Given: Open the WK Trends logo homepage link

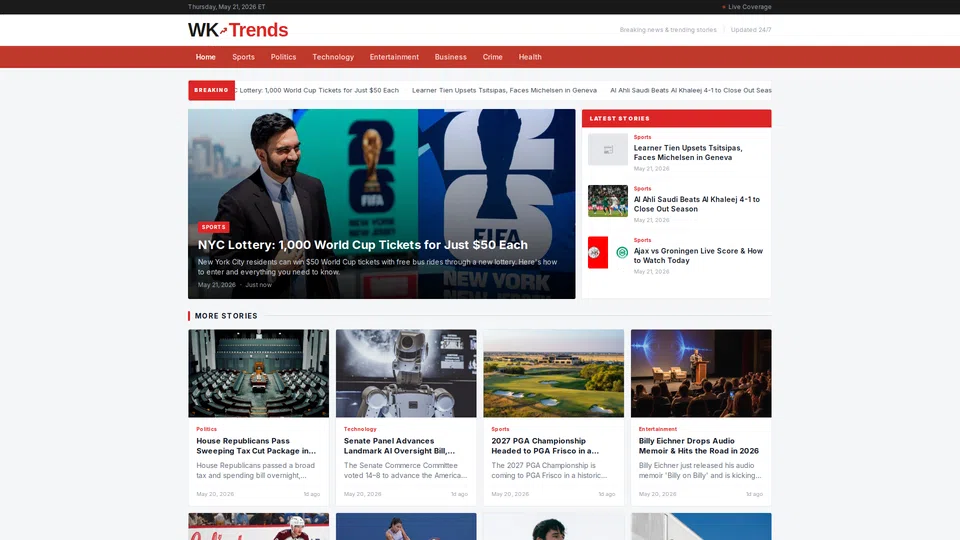Looking at the screenshot, I should click(238, 30).
